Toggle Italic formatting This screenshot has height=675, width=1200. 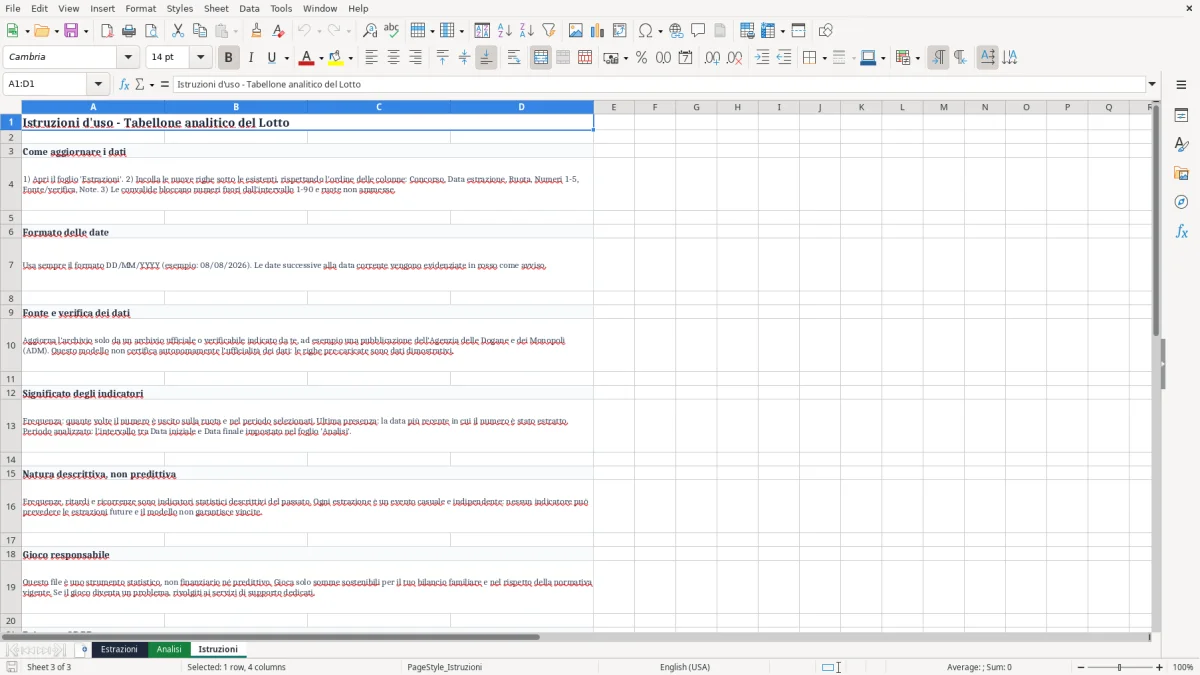(x=250, y=58)
